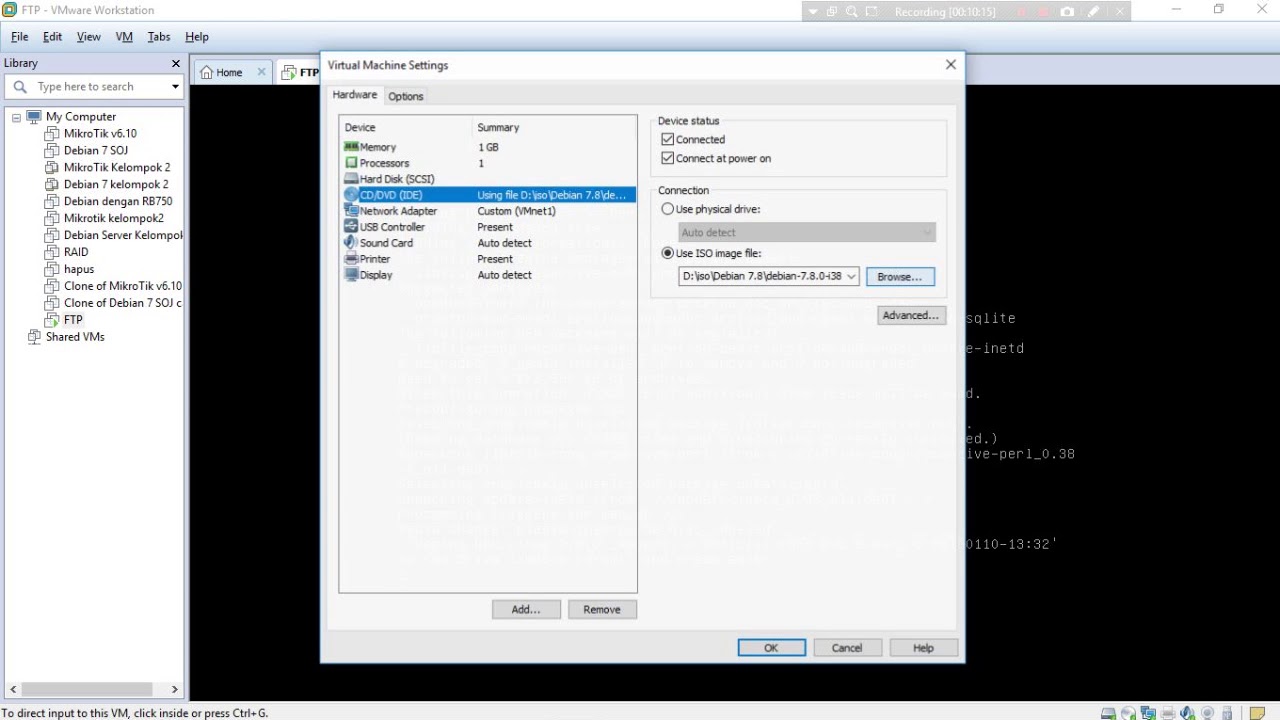This screenshot has height=720, width=1280.
Task: Click the Add... hardware button
Action: click(526, 609)
